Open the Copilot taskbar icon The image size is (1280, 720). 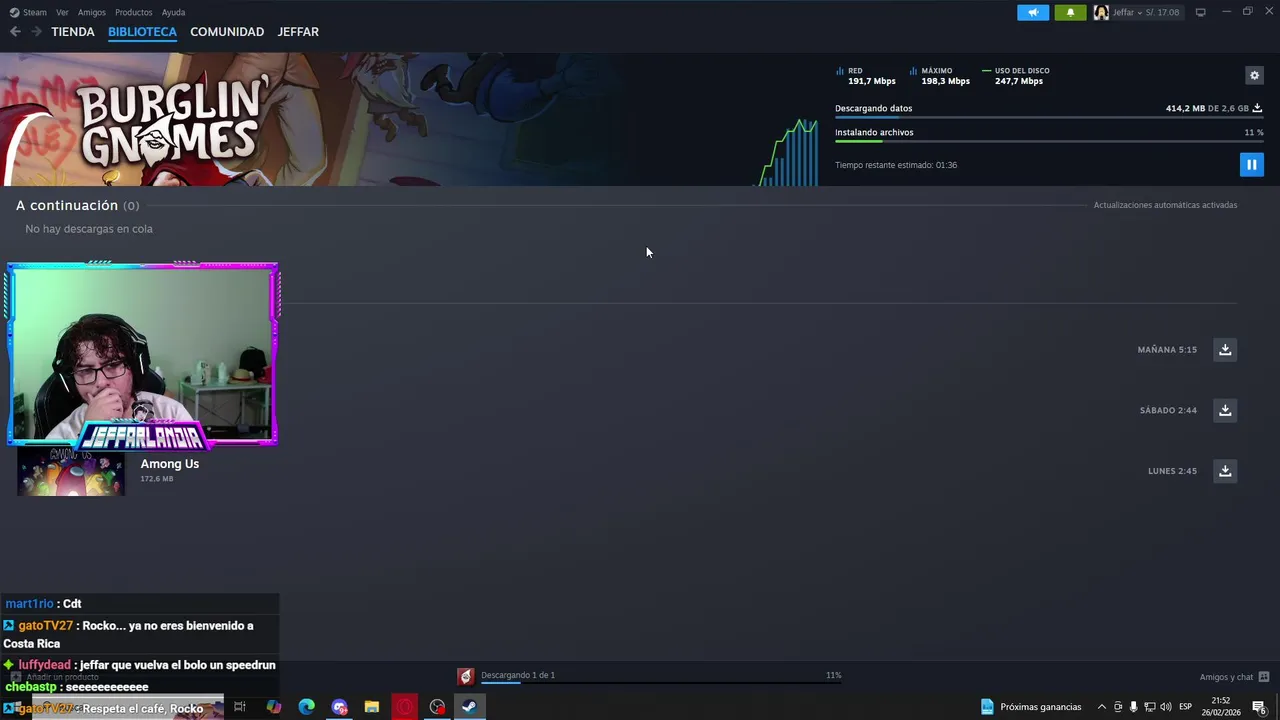pyautogui.click(x=273, y=707)
